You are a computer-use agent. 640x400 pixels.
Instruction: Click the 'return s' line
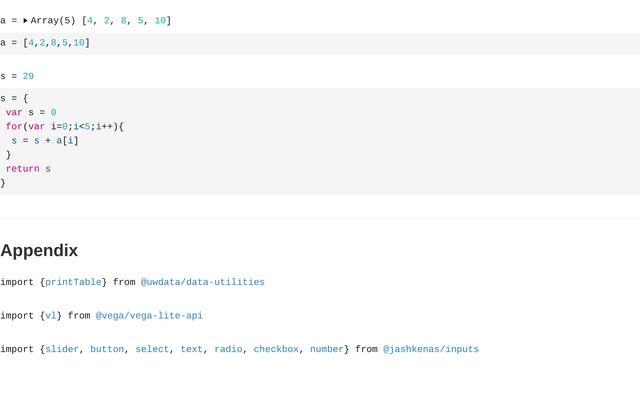28,169
